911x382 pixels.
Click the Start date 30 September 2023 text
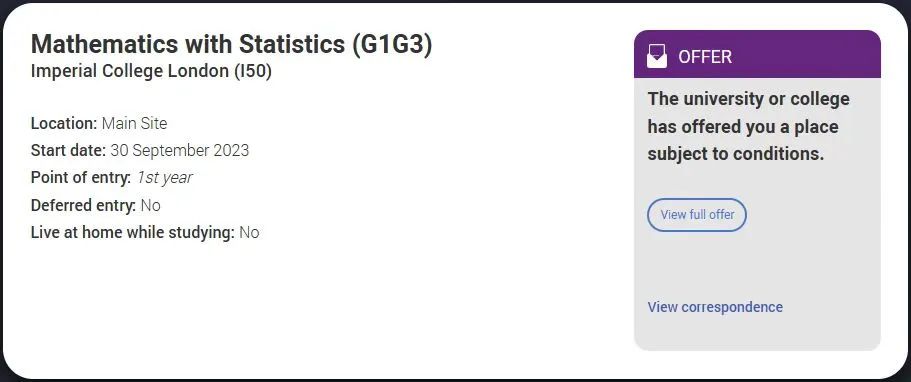[x=140, y=151]
